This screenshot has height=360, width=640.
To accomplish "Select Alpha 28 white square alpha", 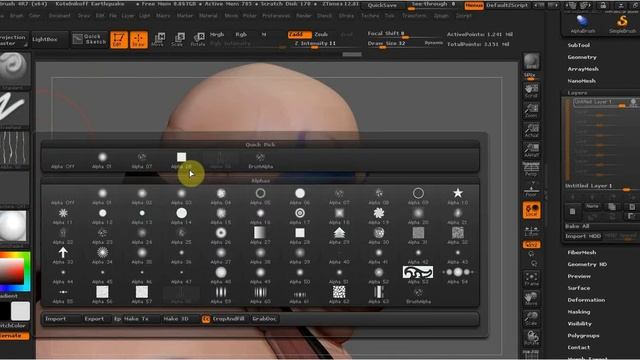I will pyautogui.click(x=300, y=236).
